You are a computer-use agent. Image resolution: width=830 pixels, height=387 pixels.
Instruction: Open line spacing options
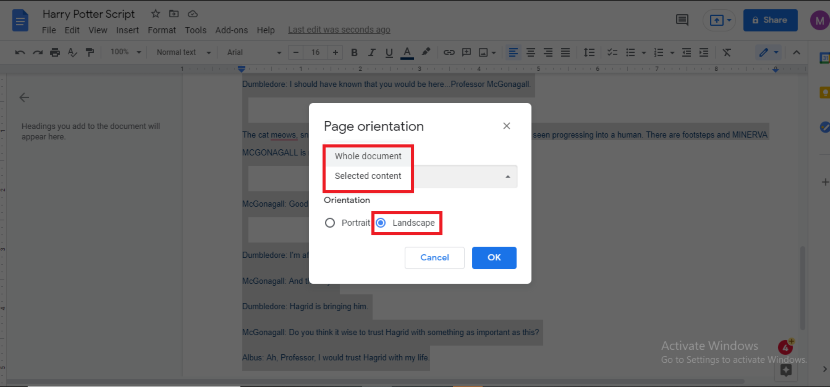589,52
